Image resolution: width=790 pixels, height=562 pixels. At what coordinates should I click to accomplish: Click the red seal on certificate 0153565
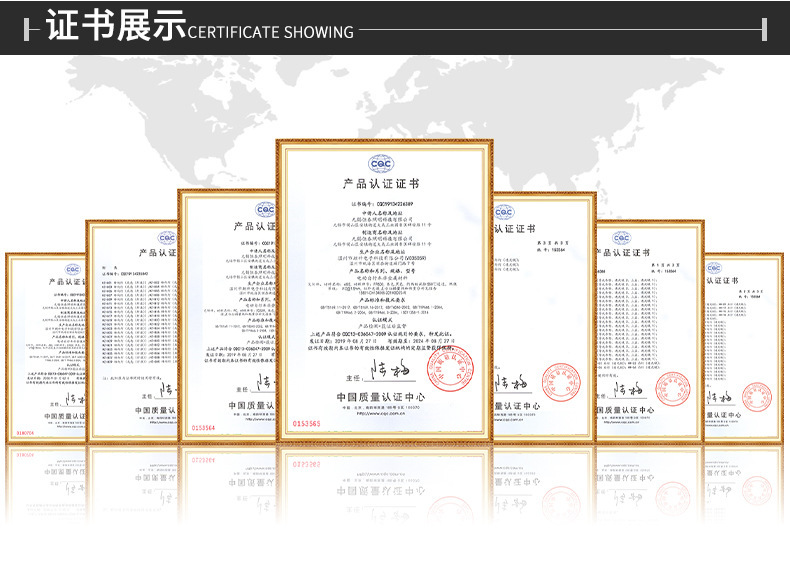pyautogui.click(x=450, y=368)
